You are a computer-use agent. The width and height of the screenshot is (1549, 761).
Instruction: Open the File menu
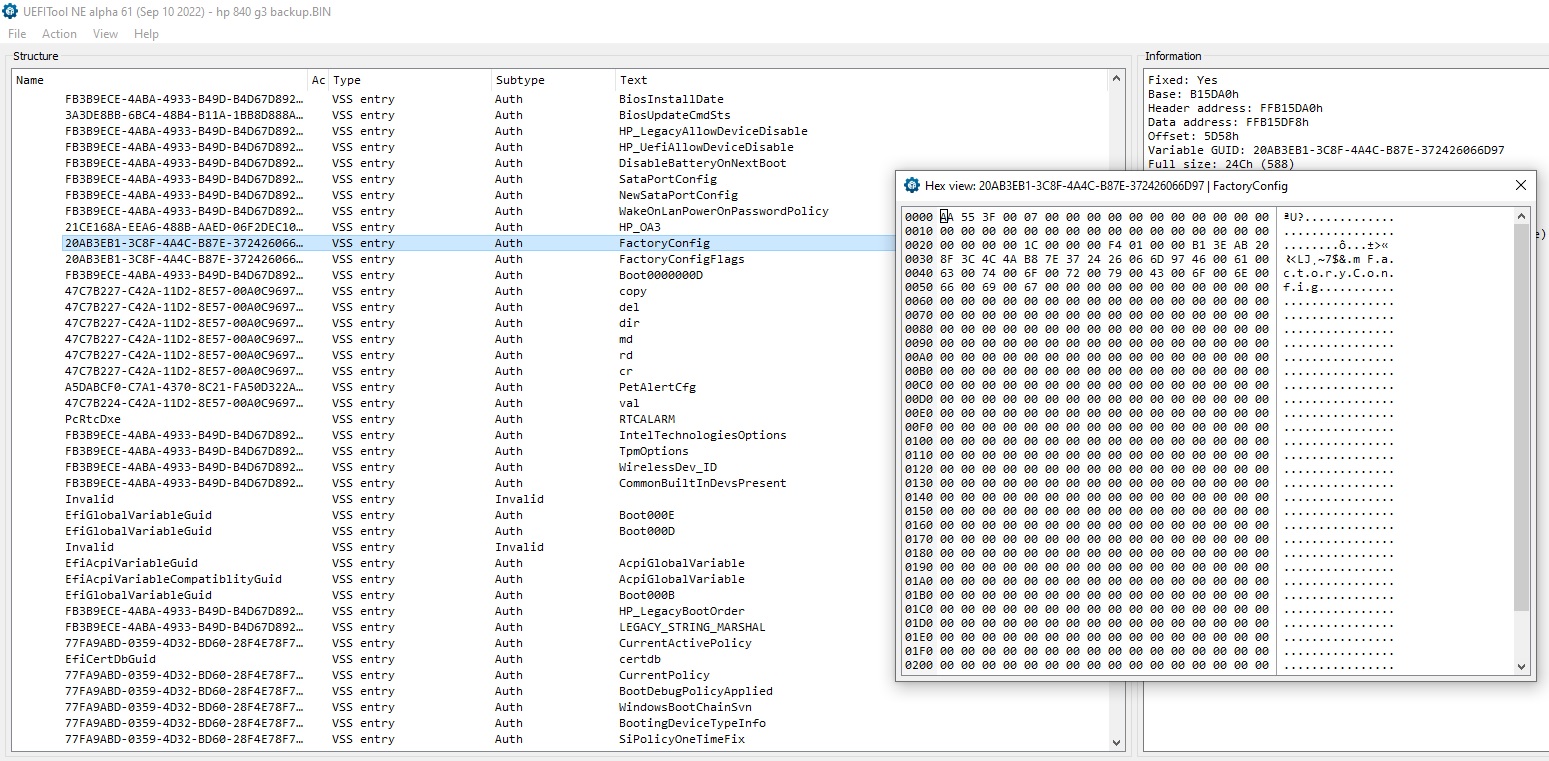click(x=17, y=34)
